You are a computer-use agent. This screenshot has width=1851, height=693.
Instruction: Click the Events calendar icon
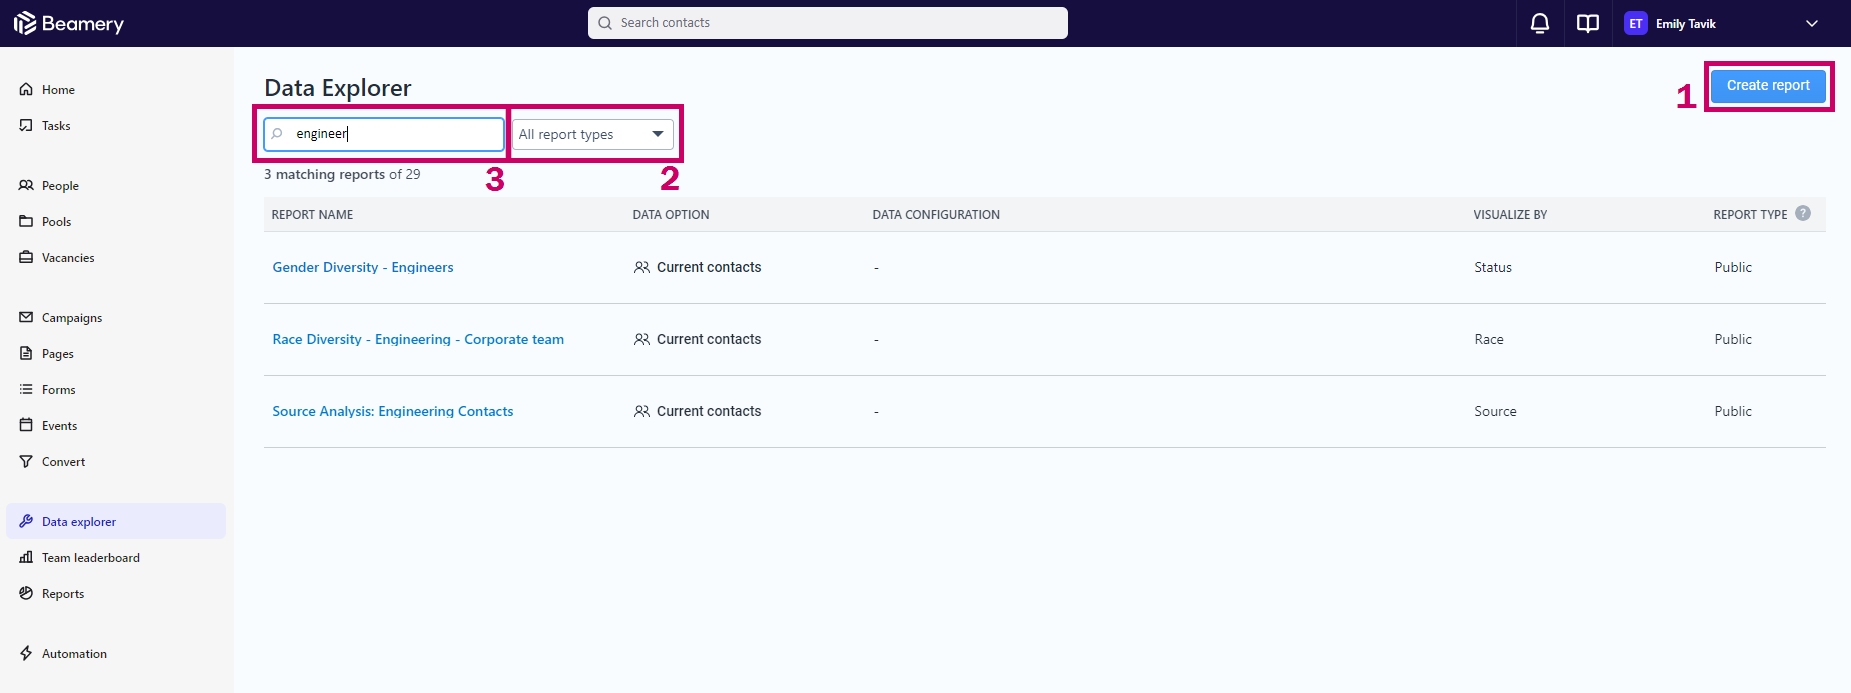[x=26, y=425]
